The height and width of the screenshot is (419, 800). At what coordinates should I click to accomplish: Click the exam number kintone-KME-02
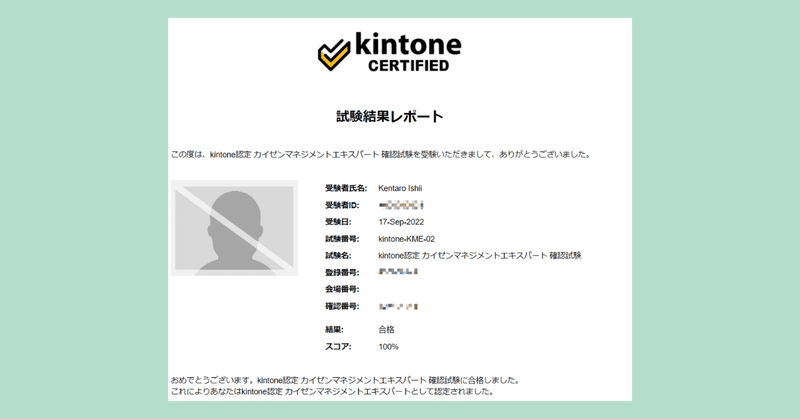(x=407, y=239)
